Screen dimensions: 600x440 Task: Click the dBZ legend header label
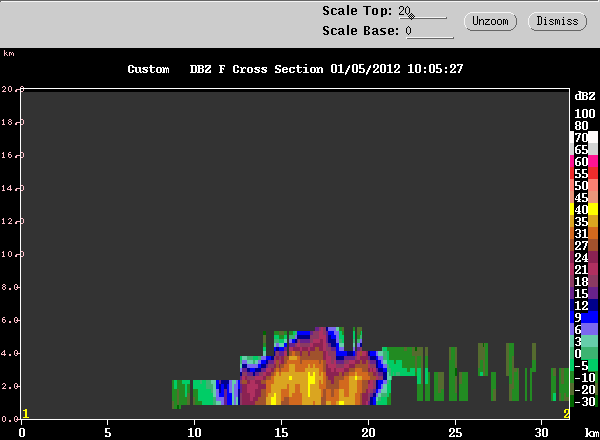pyautogui.click(x=581, y=95)
